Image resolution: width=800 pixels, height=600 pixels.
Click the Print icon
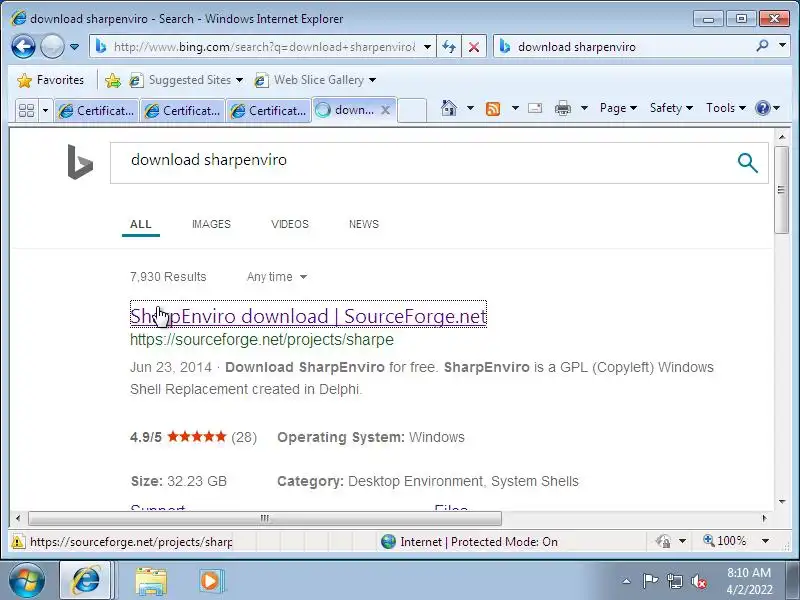[x=563, y=108]
